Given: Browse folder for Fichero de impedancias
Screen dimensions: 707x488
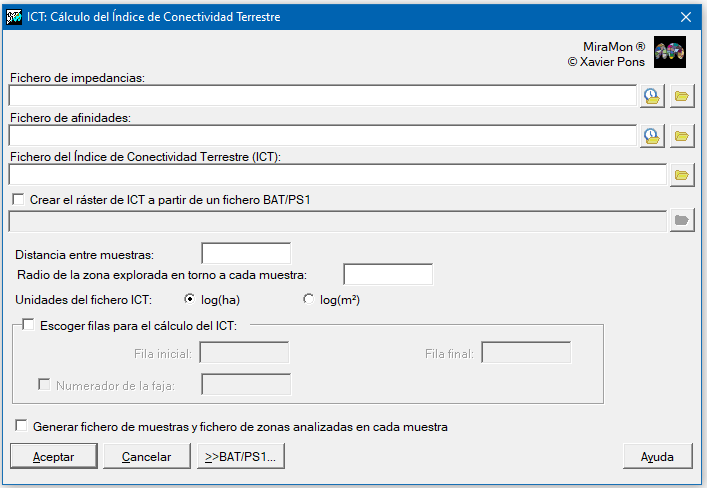Looking at the screenshot, I should (682, 96).
